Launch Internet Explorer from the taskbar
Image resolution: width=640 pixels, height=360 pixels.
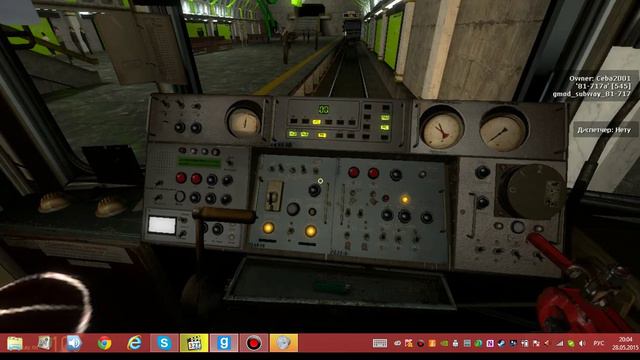click(x=134, y=343)
